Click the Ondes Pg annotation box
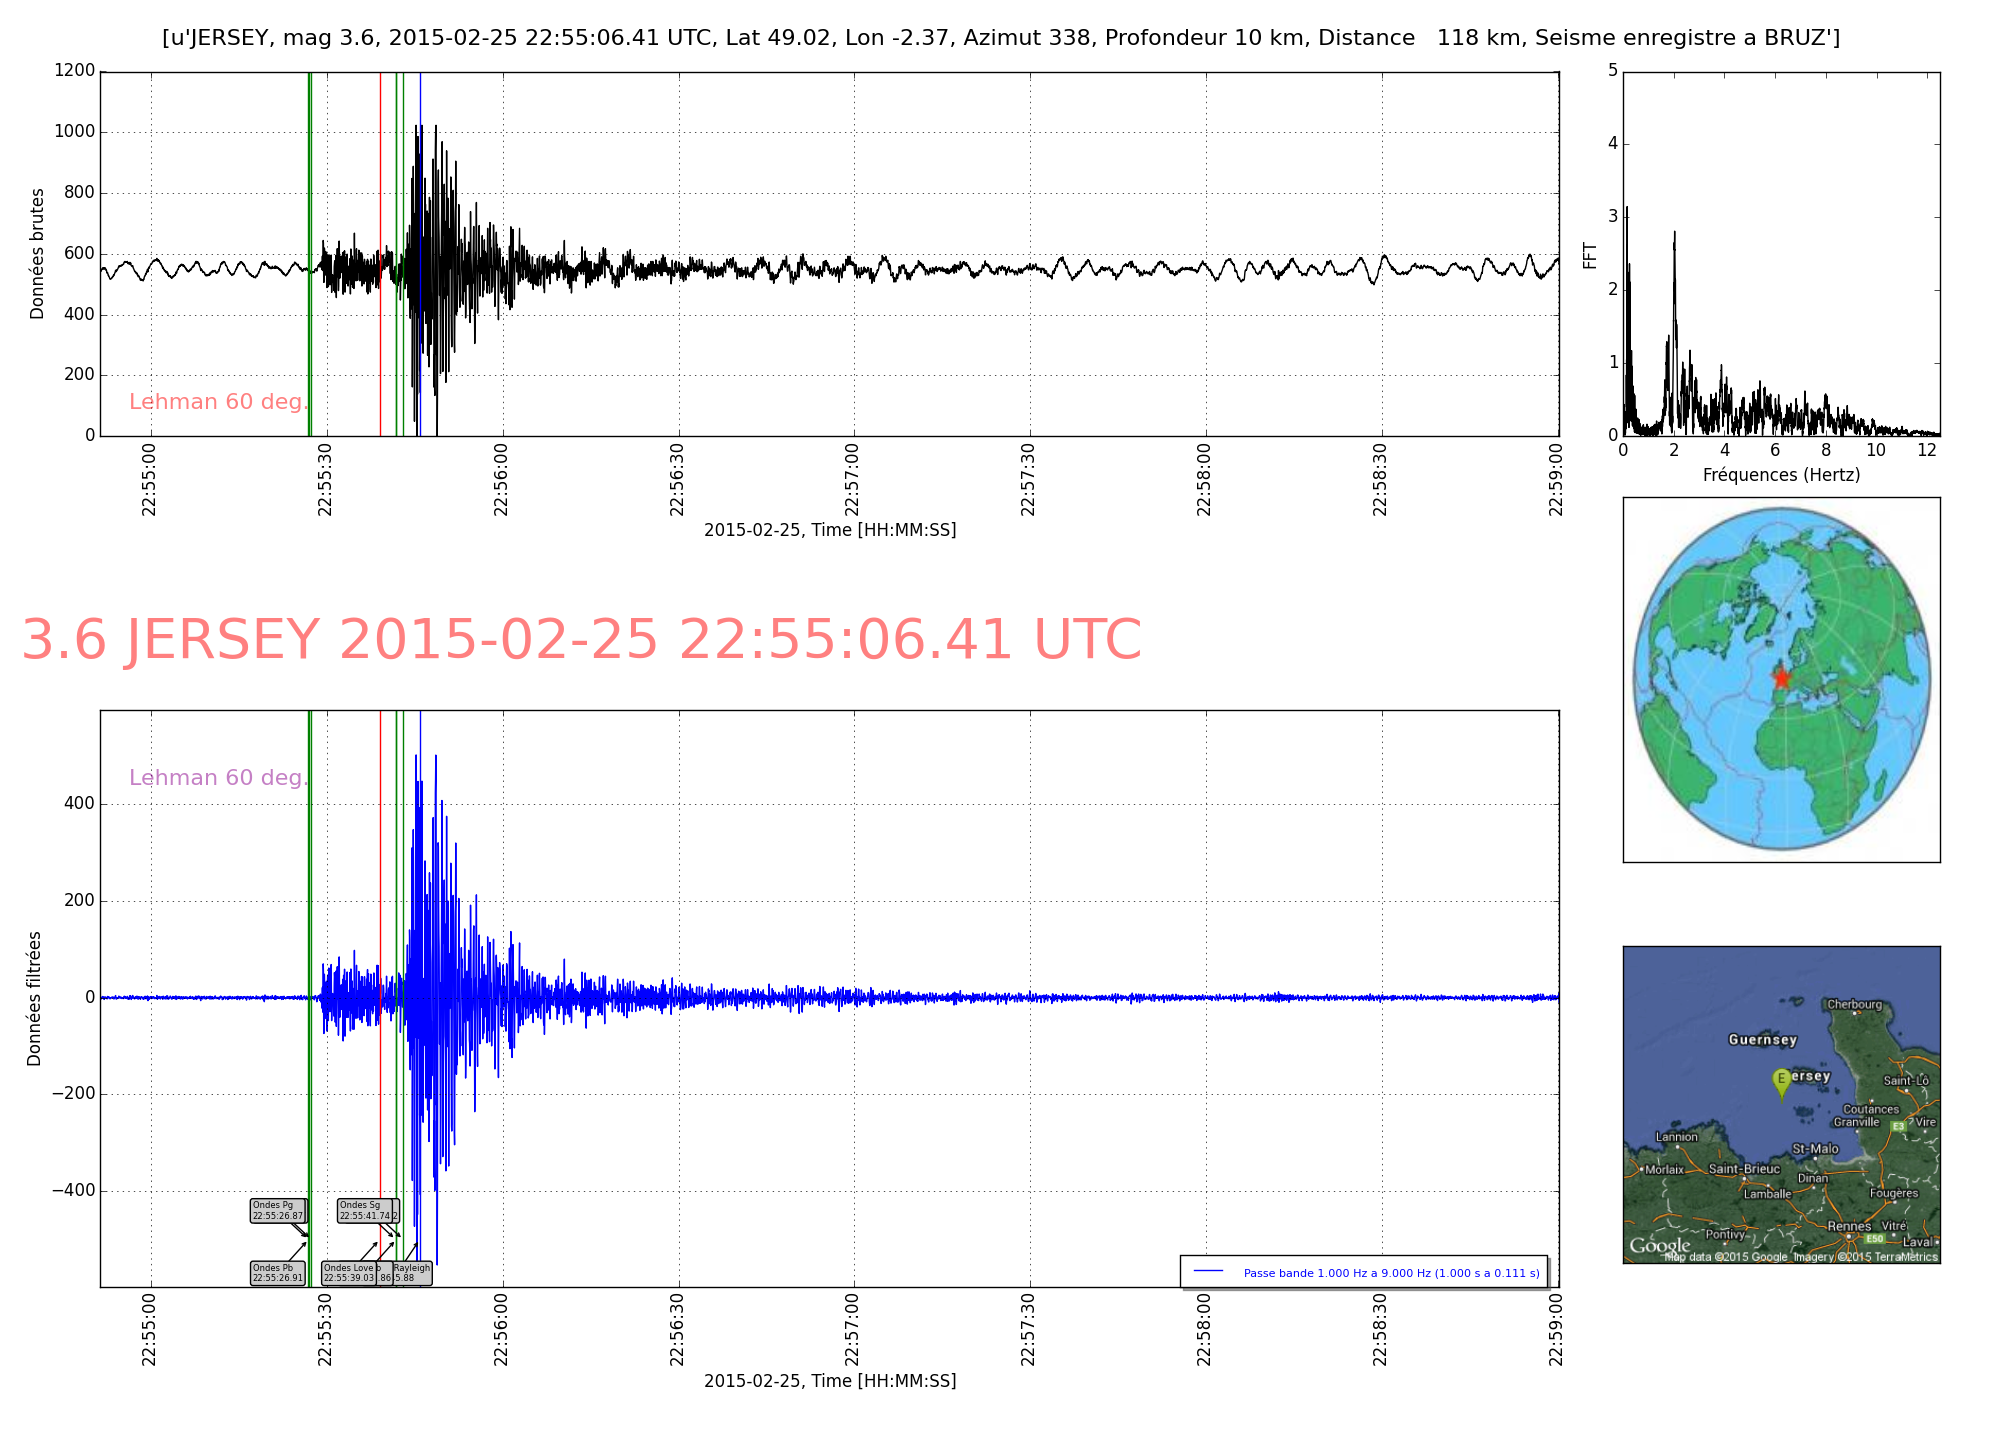This screenshot has width=2000, height=1430. (x=278, y=1211)
